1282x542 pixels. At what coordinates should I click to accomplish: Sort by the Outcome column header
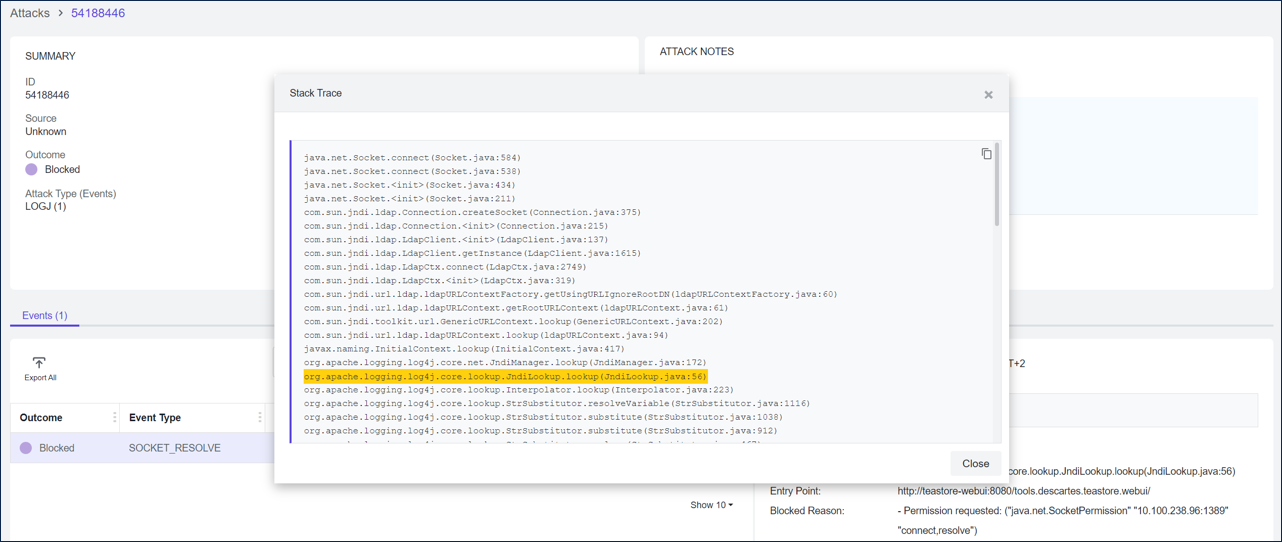pyautogui.click(x=41, y=418)
